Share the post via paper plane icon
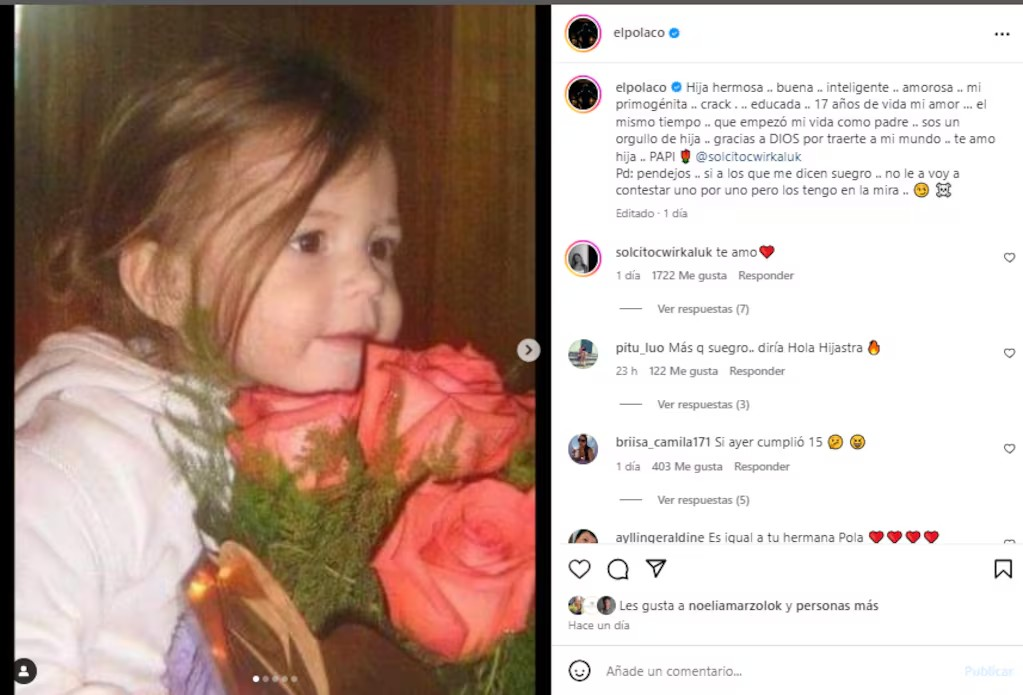This screenshot has width=1023, height=695. (x=656, y=569)
